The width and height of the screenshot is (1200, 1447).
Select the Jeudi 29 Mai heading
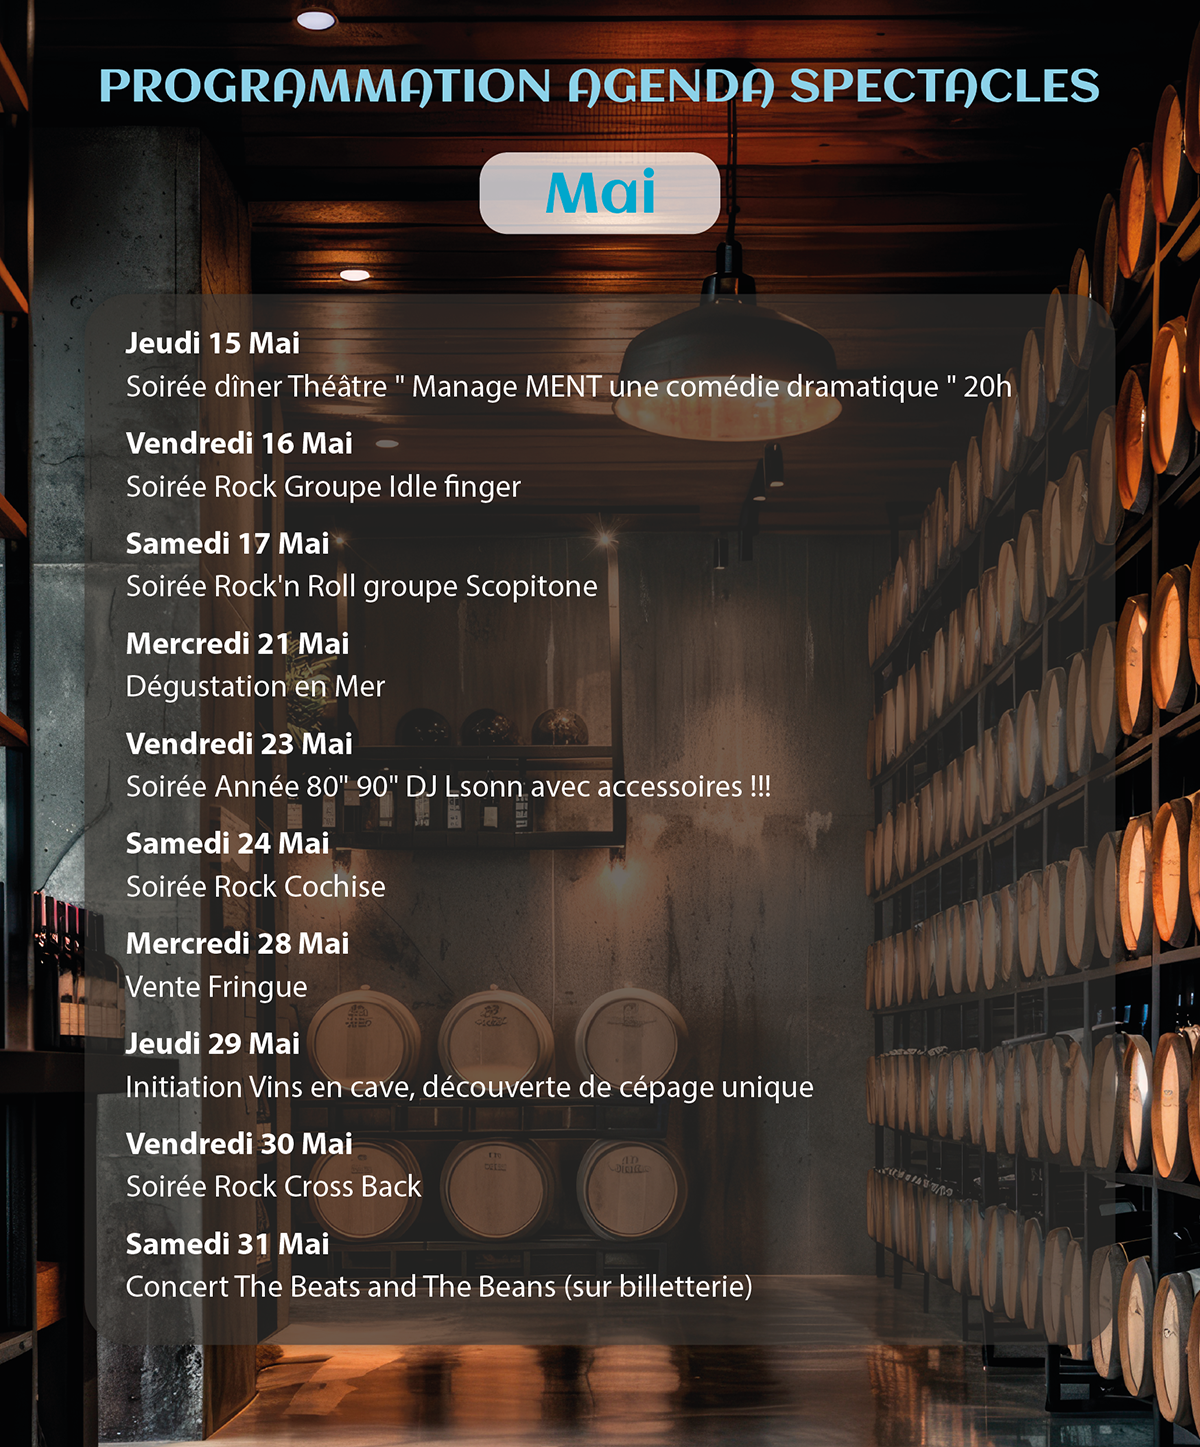coord(213,1043)
